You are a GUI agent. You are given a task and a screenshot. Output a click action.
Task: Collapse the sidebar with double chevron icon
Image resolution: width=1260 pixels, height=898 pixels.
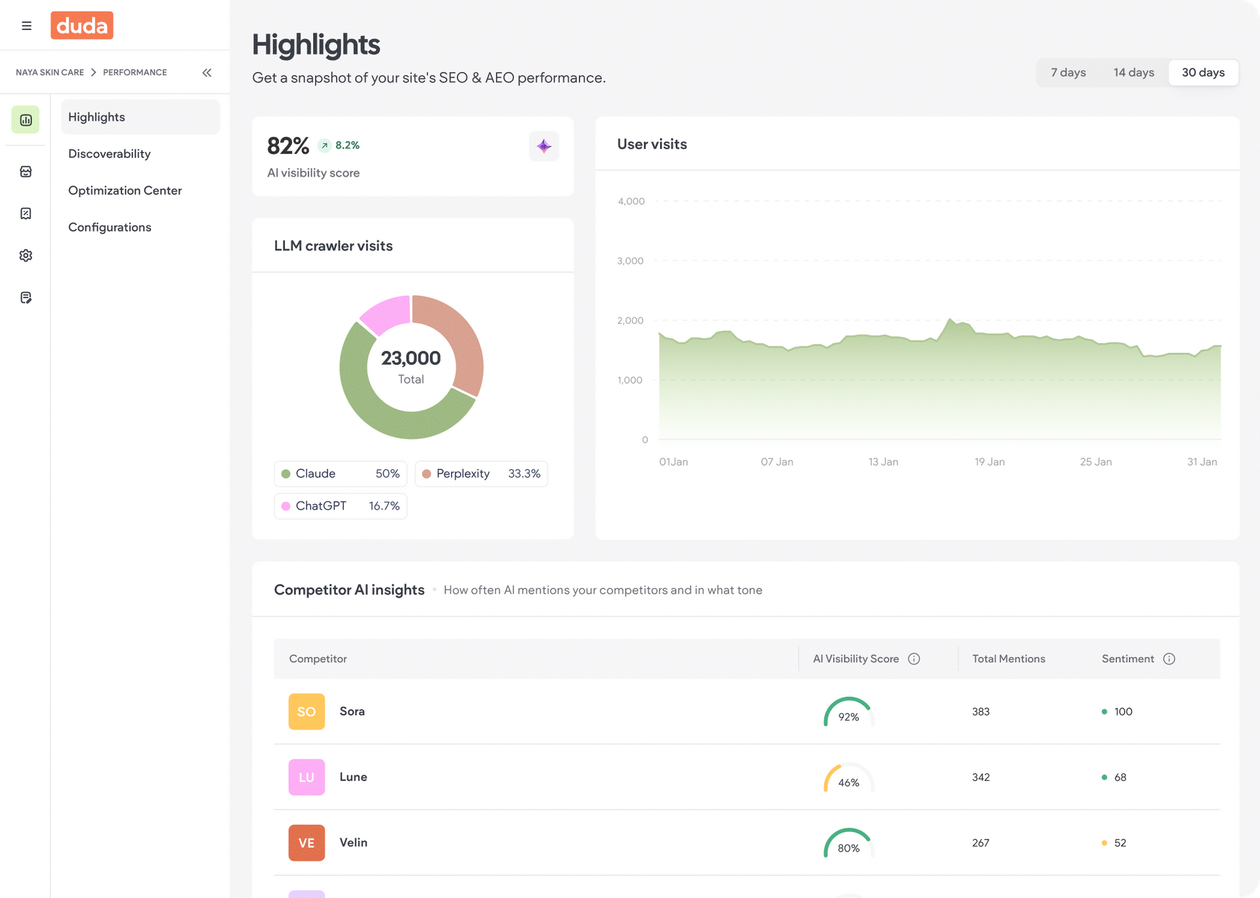point(207,72)
